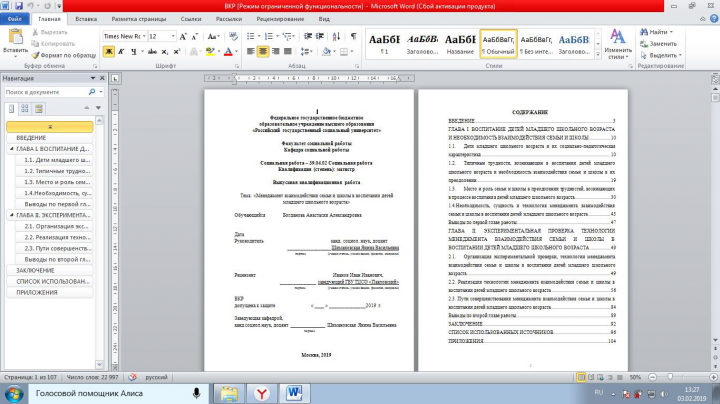
Task: Open font size dropdown
Action: 173,36
